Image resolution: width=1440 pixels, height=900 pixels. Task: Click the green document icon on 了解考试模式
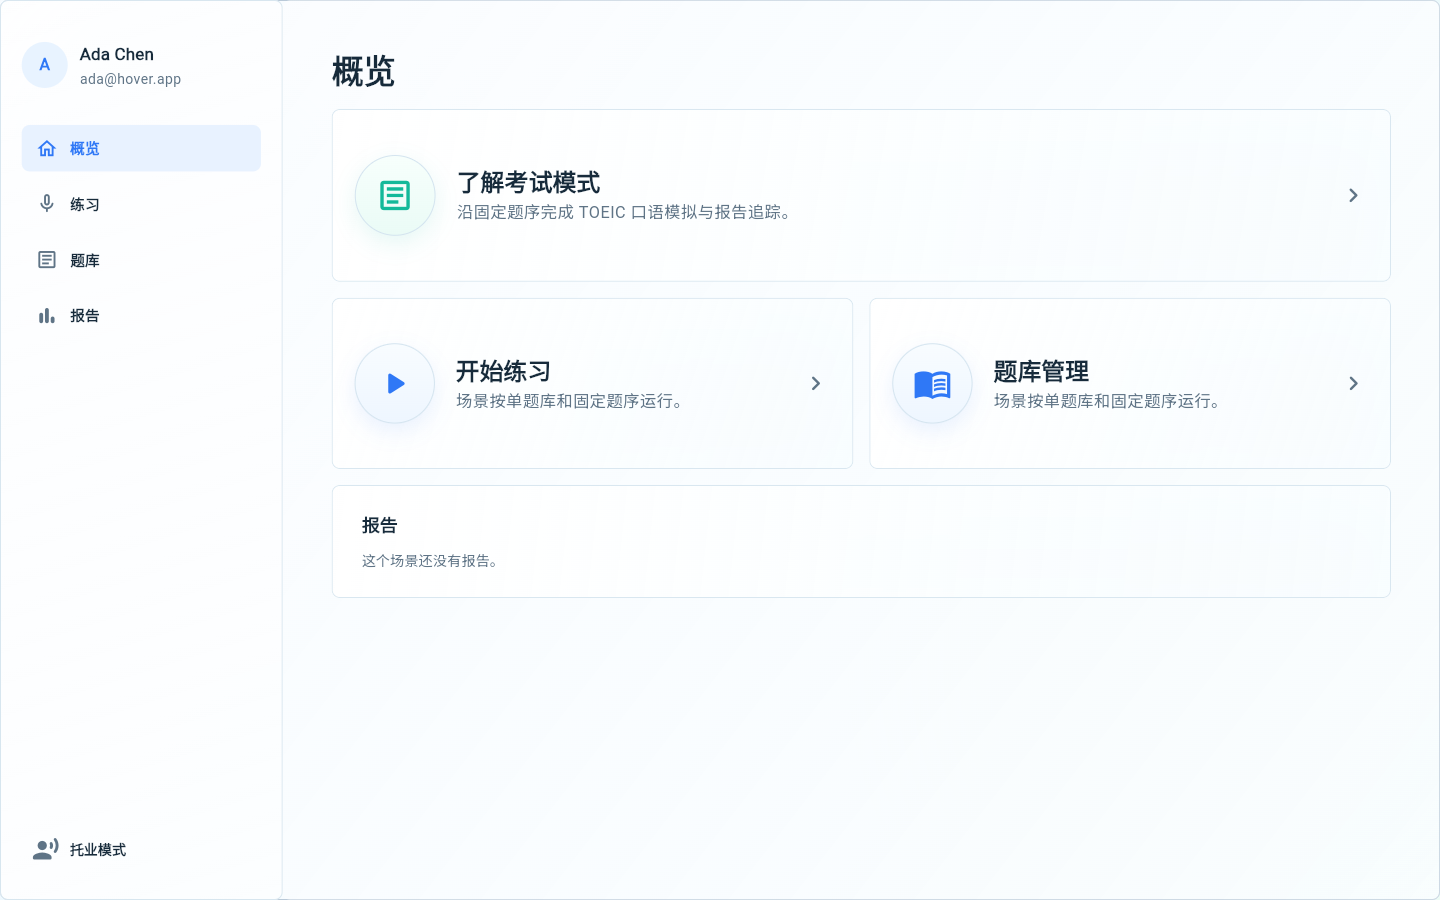395,195
